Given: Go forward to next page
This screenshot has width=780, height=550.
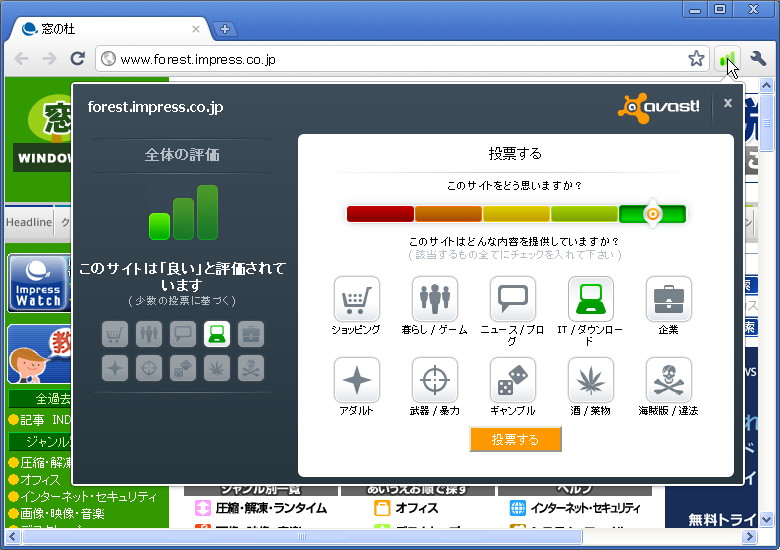Looking at the screenshot, I should click(49, 59).
